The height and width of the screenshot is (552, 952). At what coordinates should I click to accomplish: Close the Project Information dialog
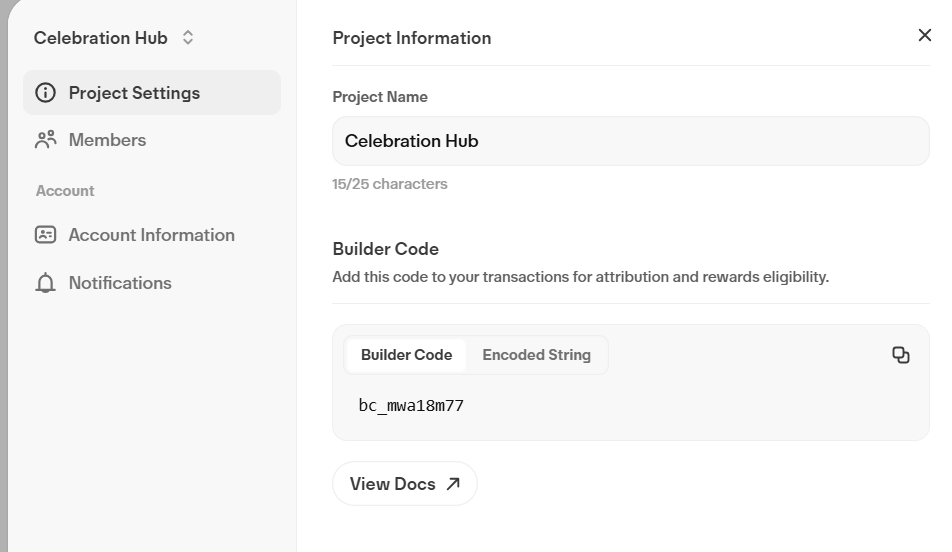(x=925, y=35)
